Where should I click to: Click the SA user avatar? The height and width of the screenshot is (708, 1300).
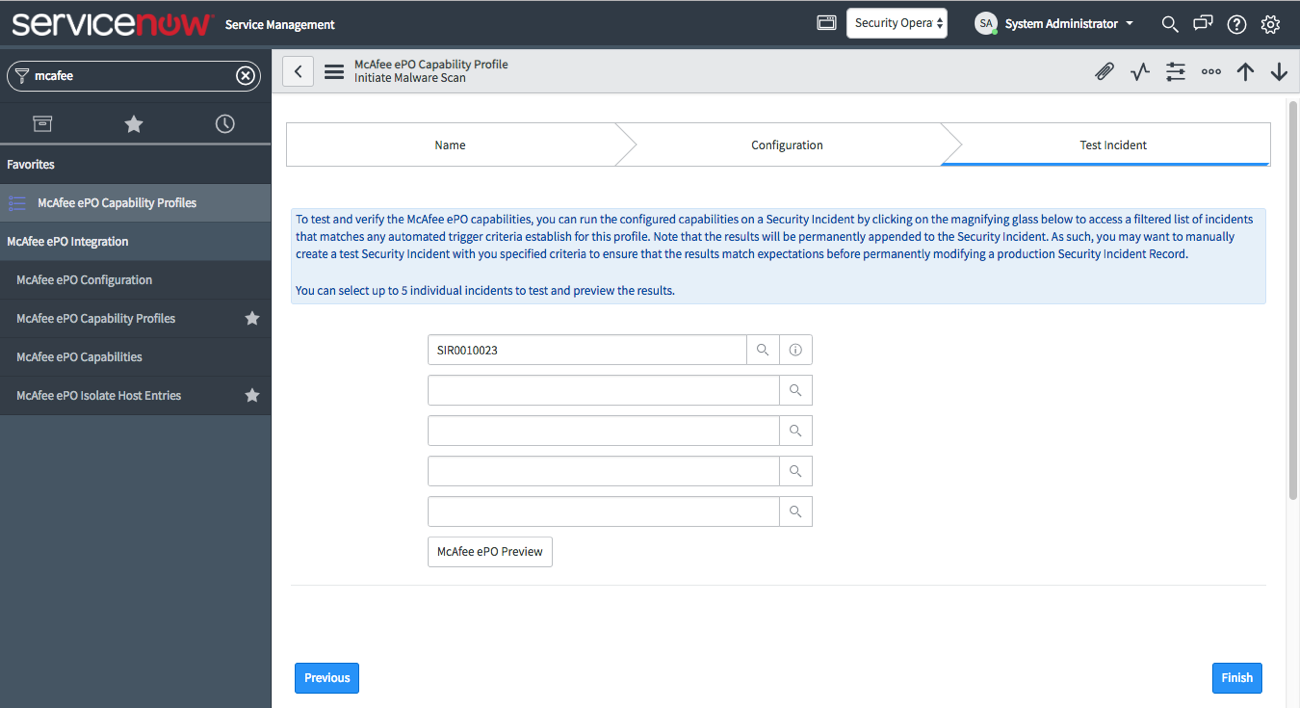pyautogui.click(x=986, y=24)
